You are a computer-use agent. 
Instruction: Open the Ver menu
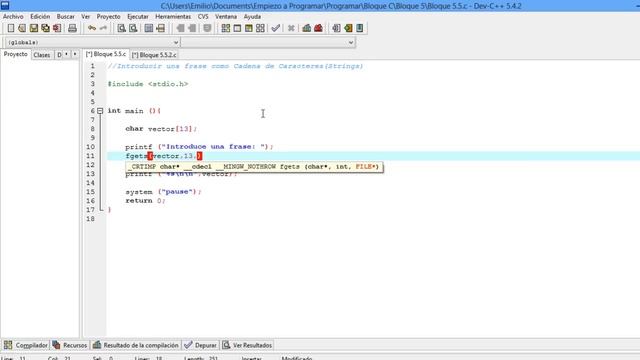(85, 16)
